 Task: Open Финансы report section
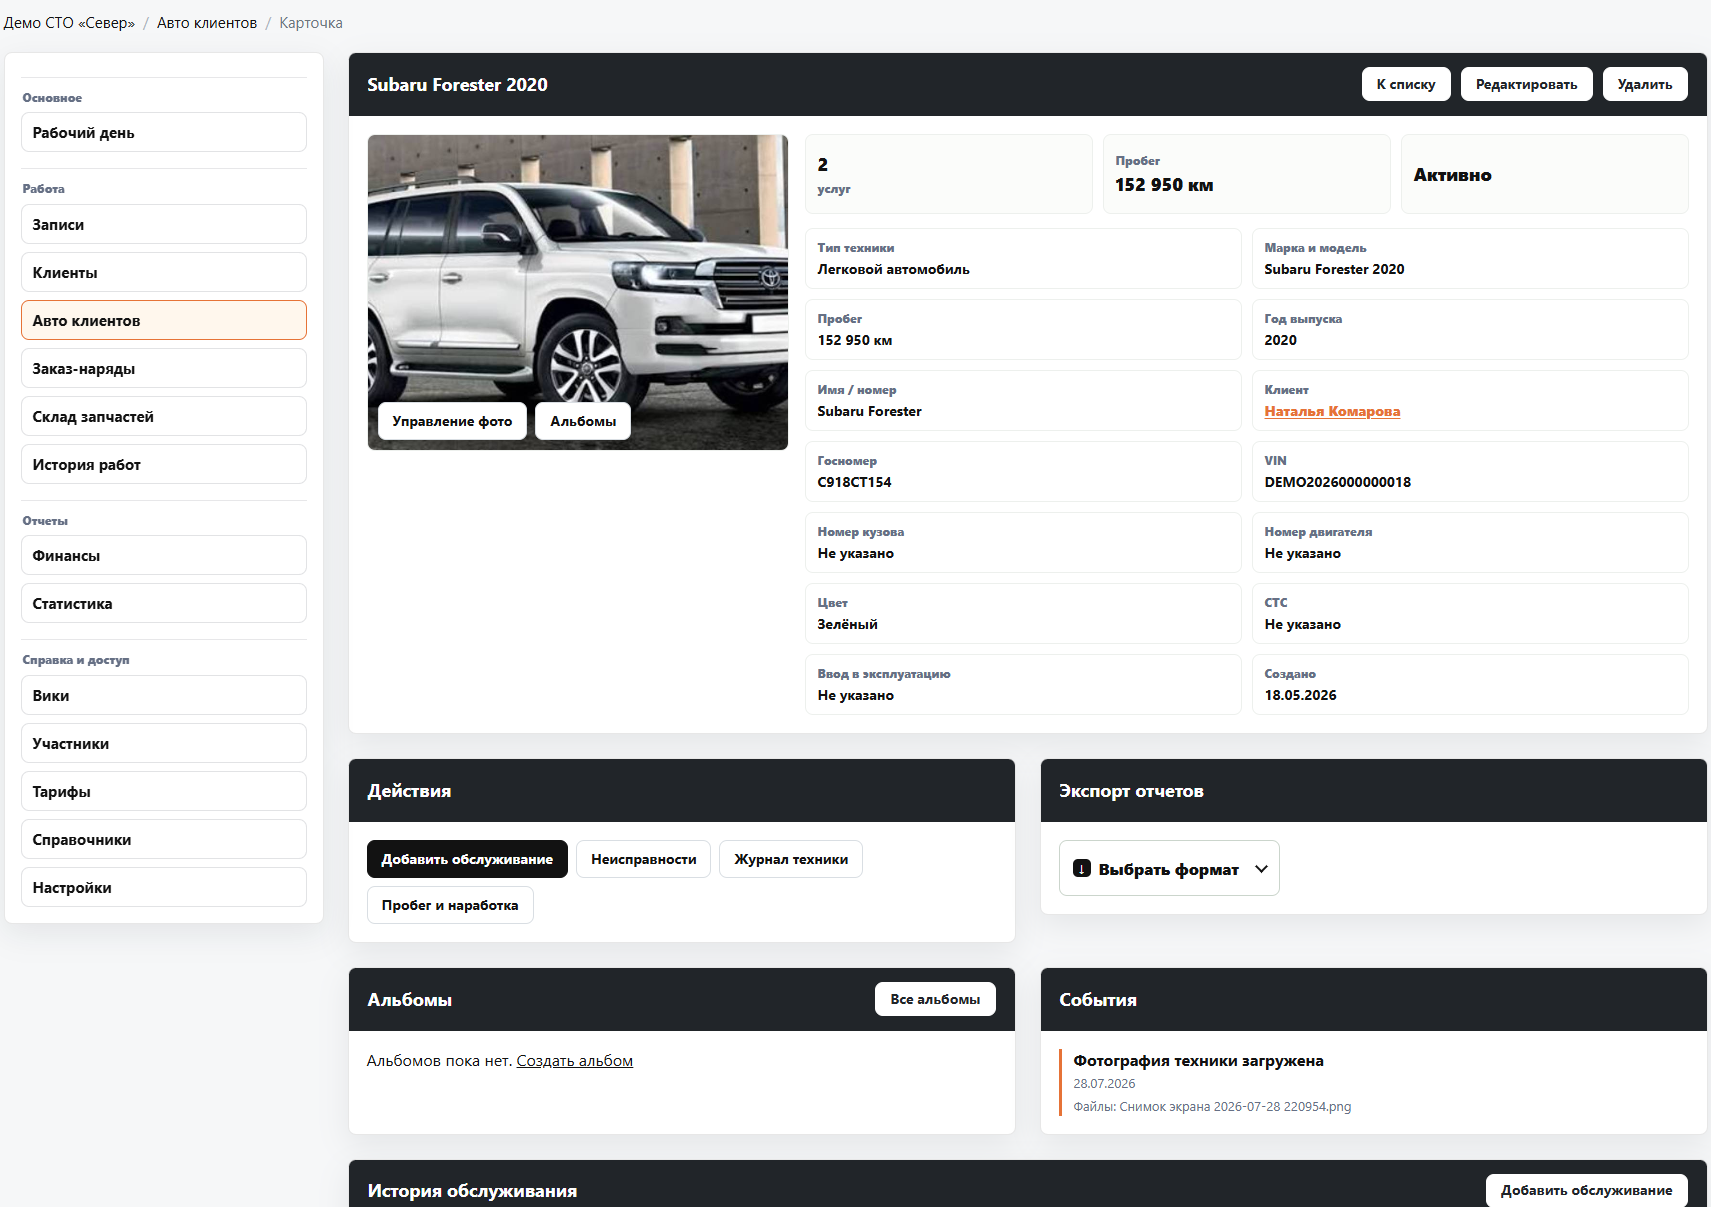164,555
